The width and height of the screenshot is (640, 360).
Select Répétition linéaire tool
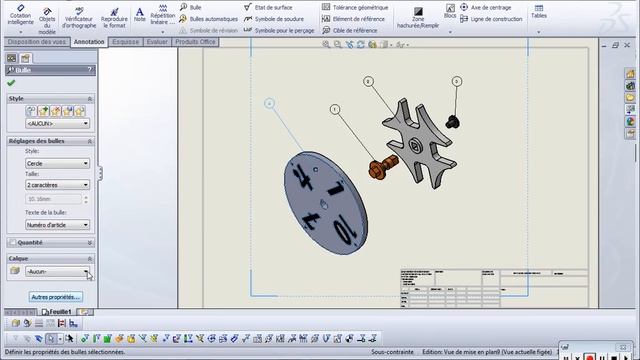162,15
